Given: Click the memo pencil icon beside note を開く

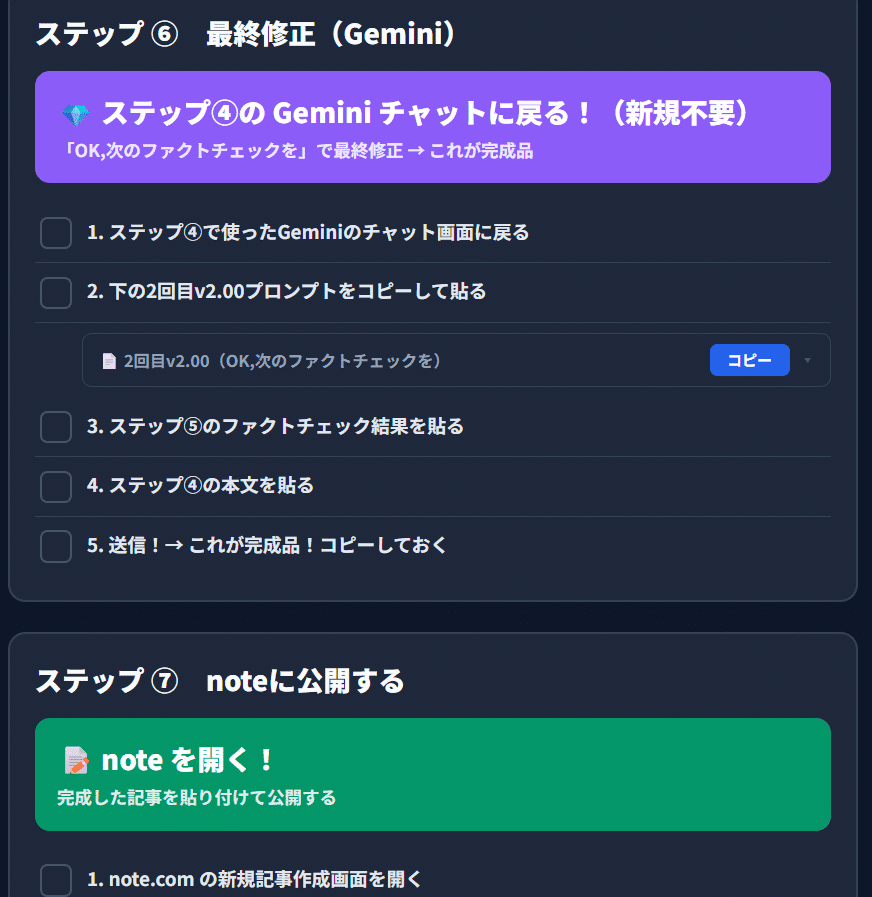Looking at the screenshot, I should click(76, 760).
